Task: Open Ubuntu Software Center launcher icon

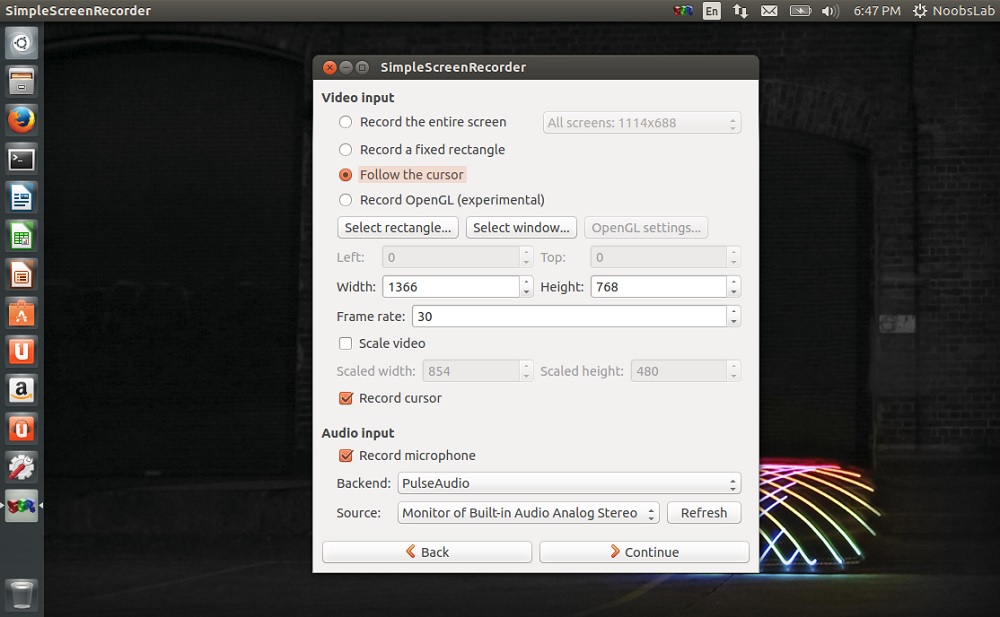Action: (21, 313)
